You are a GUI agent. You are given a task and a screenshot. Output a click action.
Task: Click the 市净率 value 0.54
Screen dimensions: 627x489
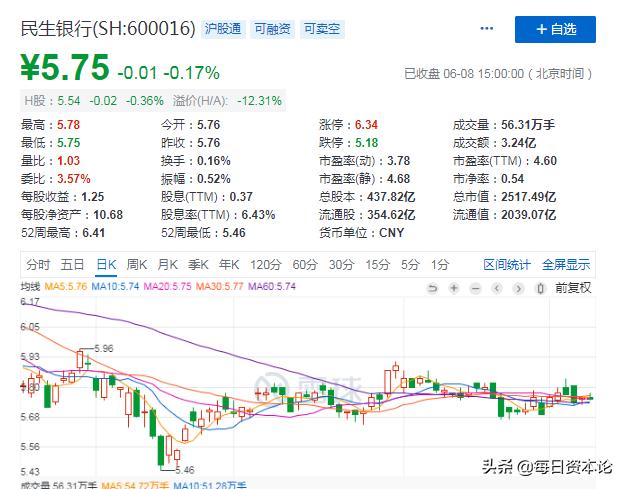(x=512, y=179)
